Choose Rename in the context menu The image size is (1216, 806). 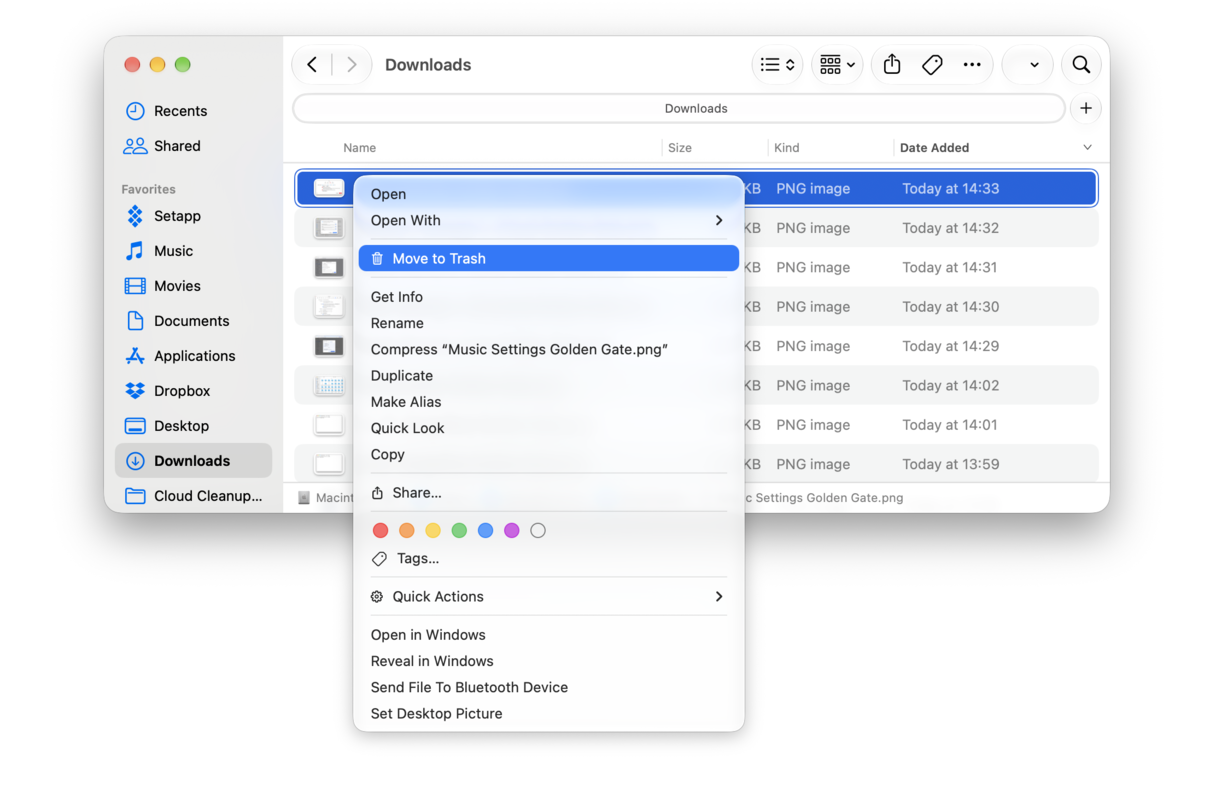(x=548, y=323)
